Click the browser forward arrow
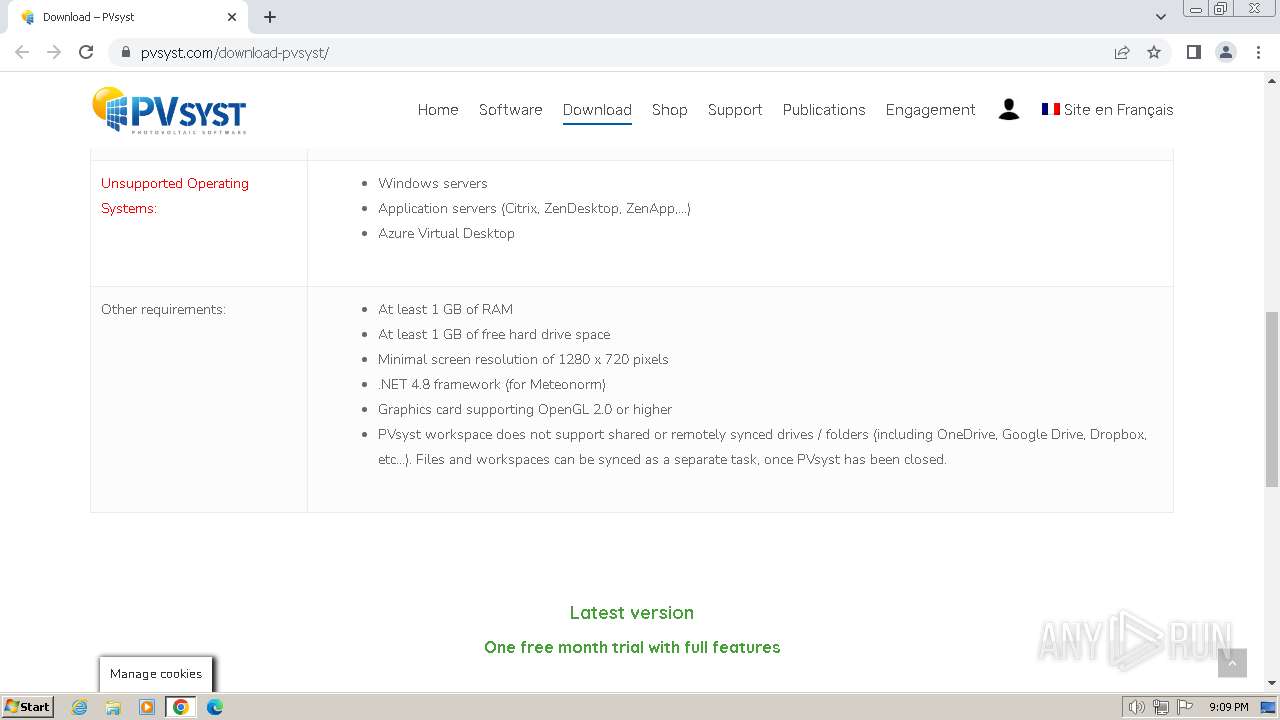Viewport: 1280px width, 720px height. tap(54, 52)
